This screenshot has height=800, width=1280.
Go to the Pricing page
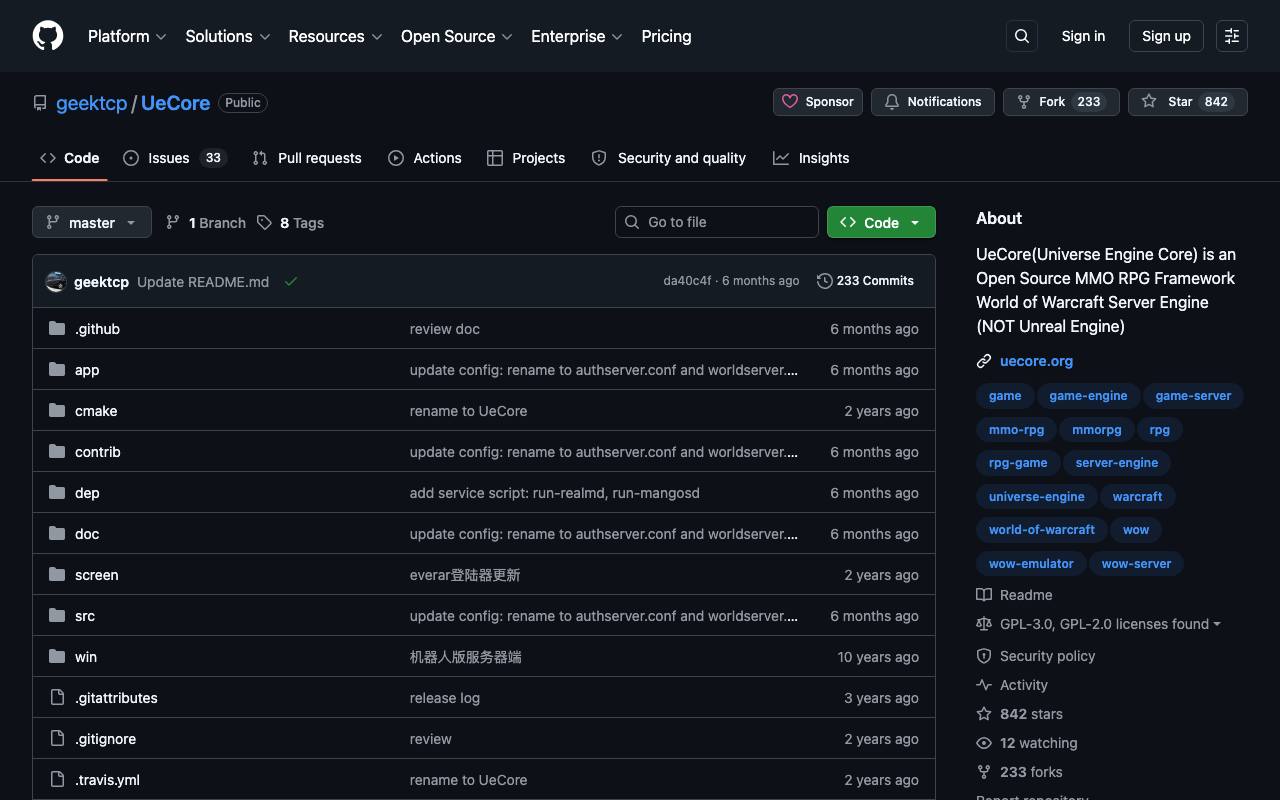click(666, 36)
